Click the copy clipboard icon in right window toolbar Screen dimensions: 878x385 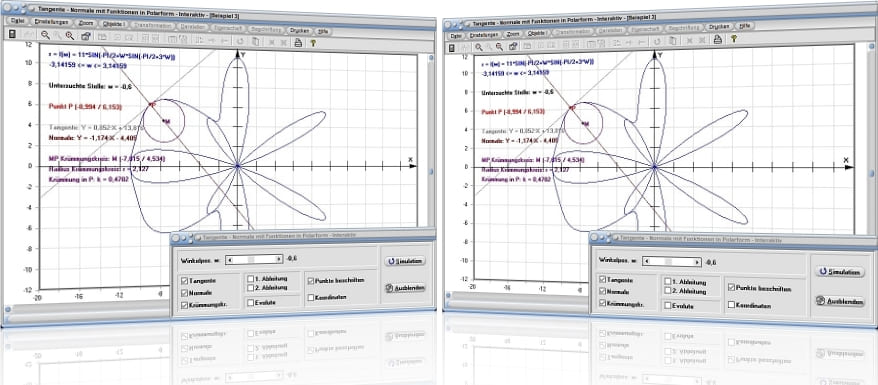(x=672, y=40)
